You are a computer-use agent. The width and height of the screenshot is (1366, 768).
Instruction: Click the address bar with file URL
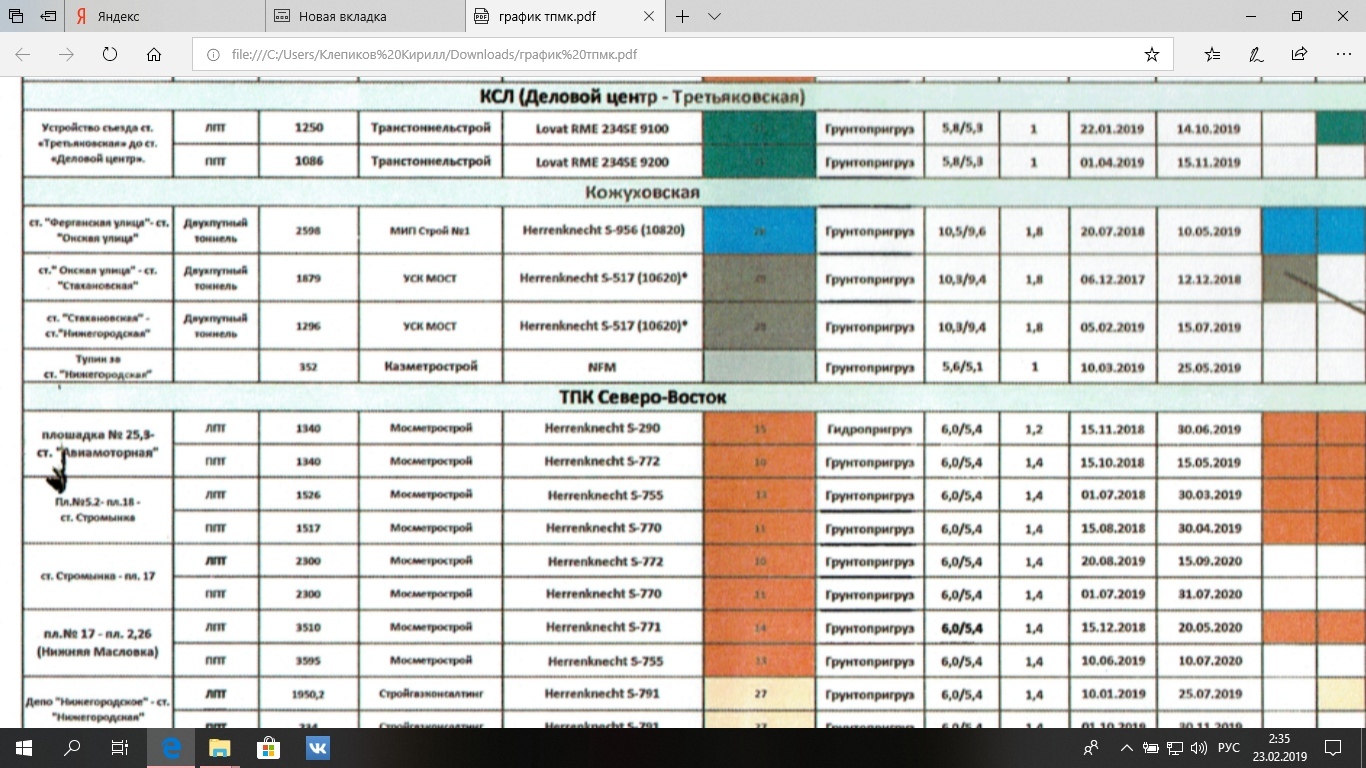point(660,55)
